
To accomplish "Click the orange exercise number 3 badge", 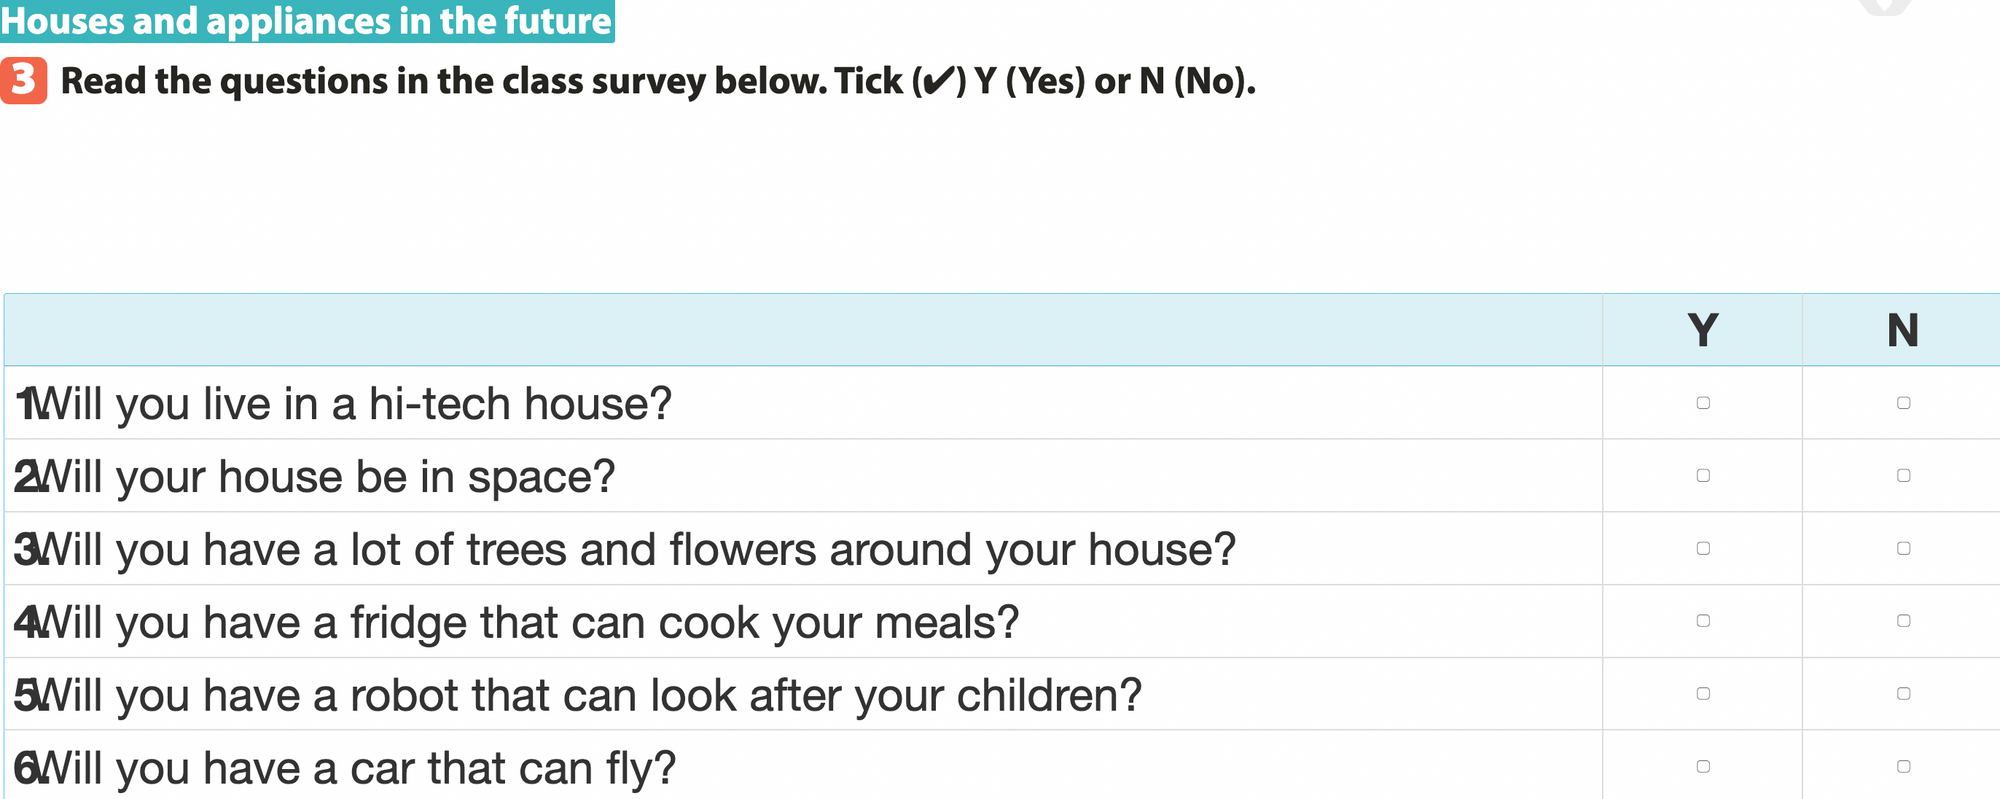I will [x=23, y=80].
